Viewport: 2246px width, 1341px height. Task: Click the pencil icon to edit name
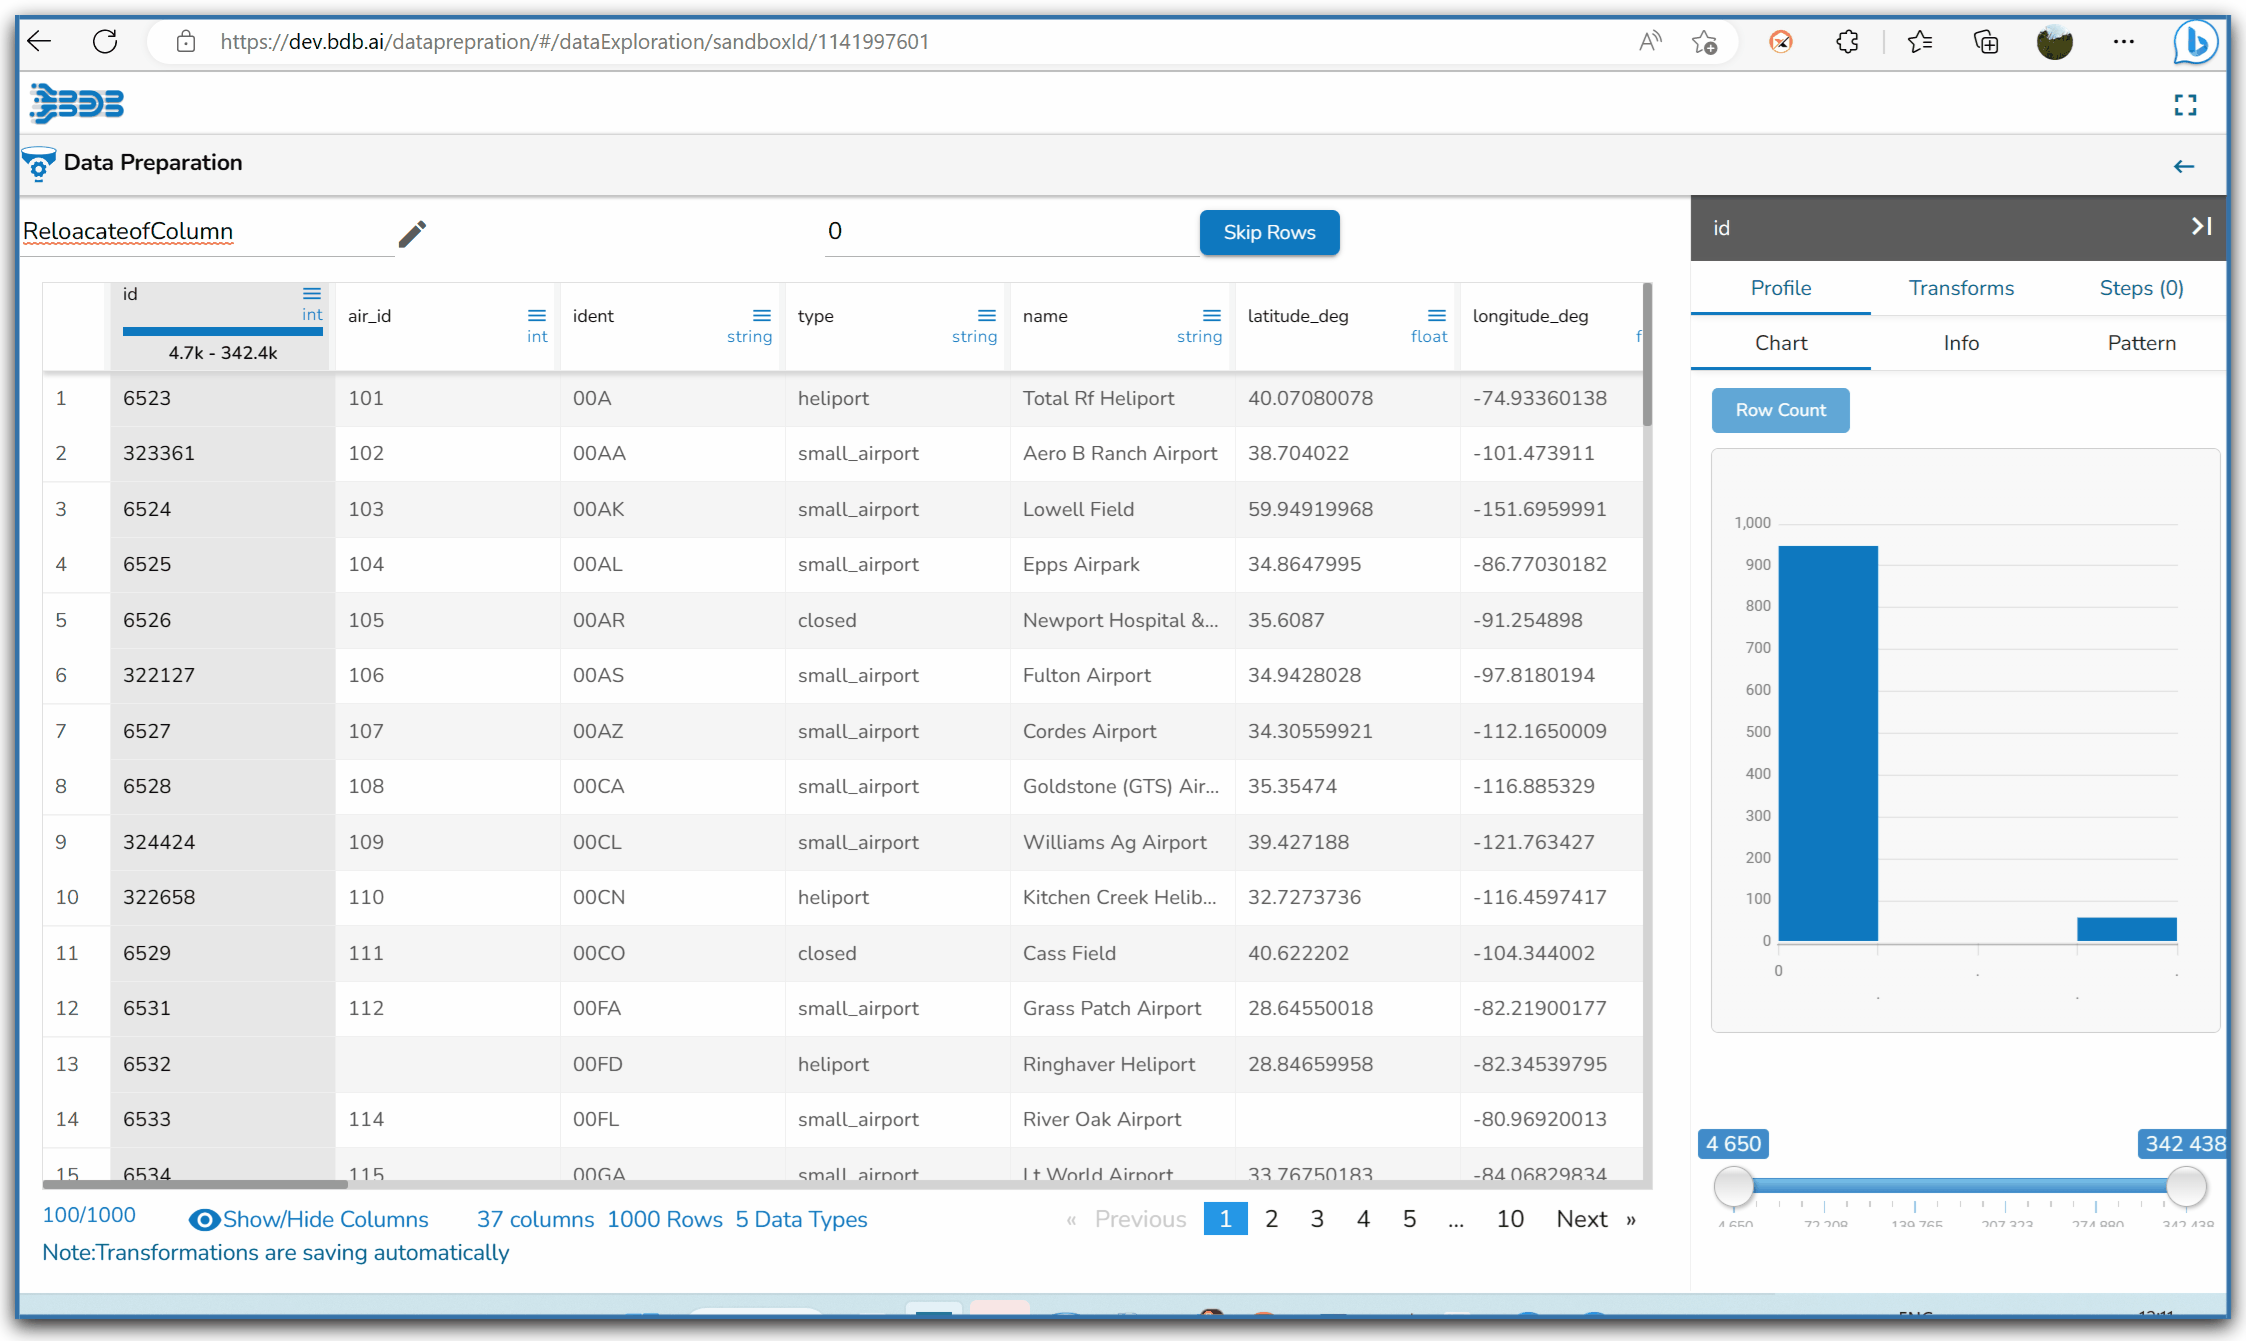(x=412, y=233)
